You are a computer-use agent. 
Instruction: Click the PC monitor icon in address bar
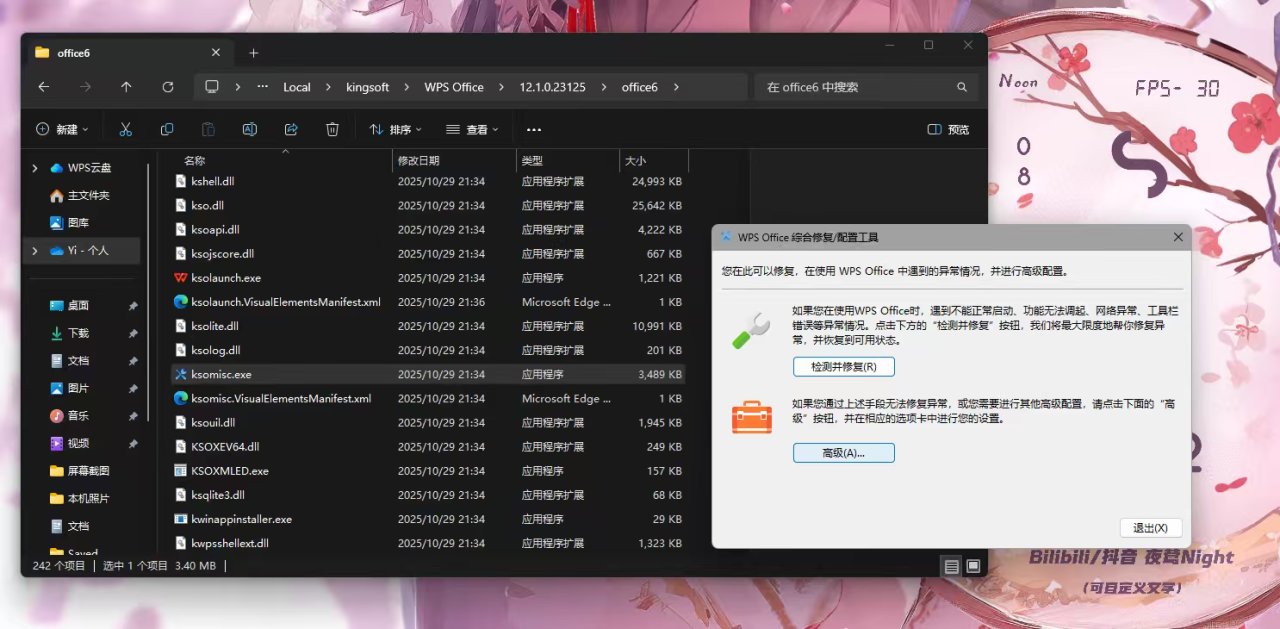pos(212,87)
